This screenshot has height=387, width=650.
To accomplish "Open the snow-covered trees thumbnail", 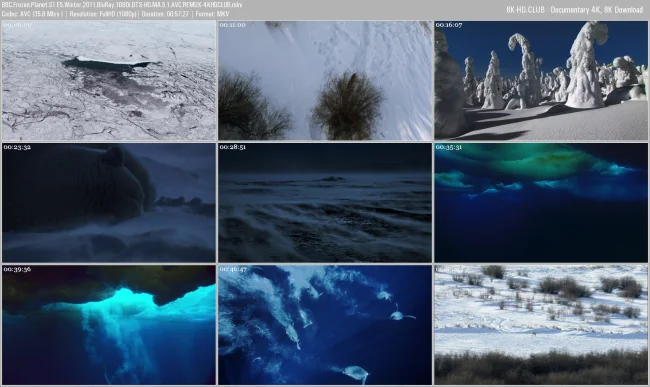I will click(x=541, y=80).
